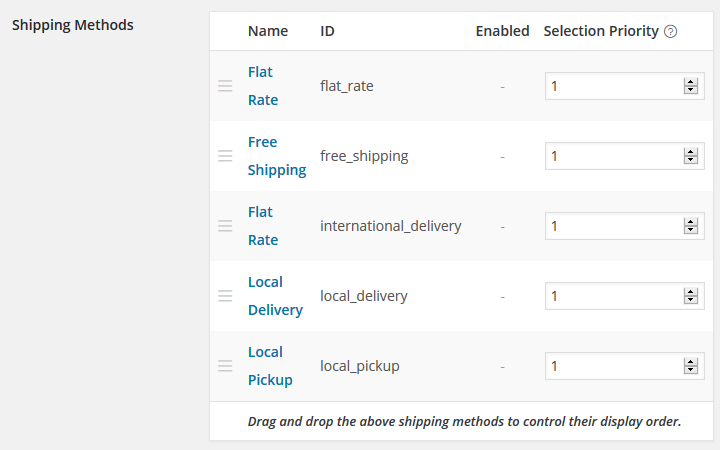The width and height of the screenshot is (720, 450).
Task: Decrease the local_delivery priority with down arrow
Action: pos(690,301)
